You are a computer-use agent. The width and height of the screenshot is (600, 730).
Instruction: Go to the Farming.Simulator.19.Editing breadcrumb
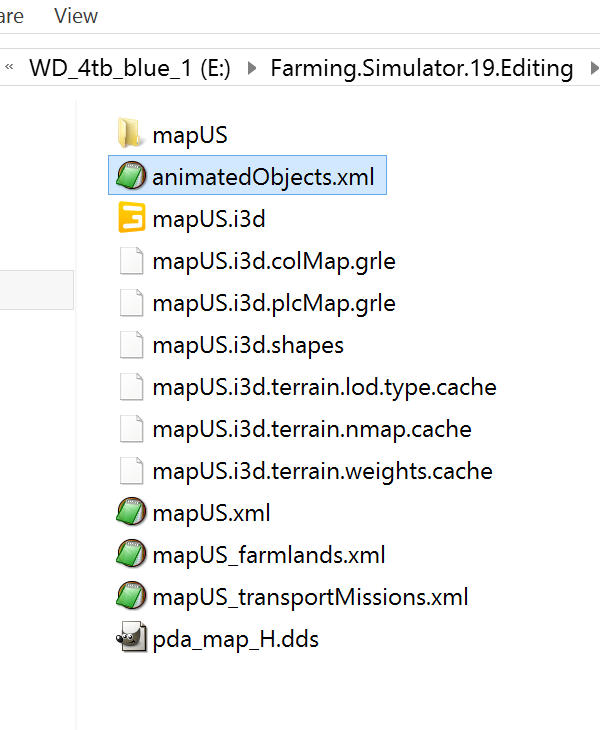(422, 68)
